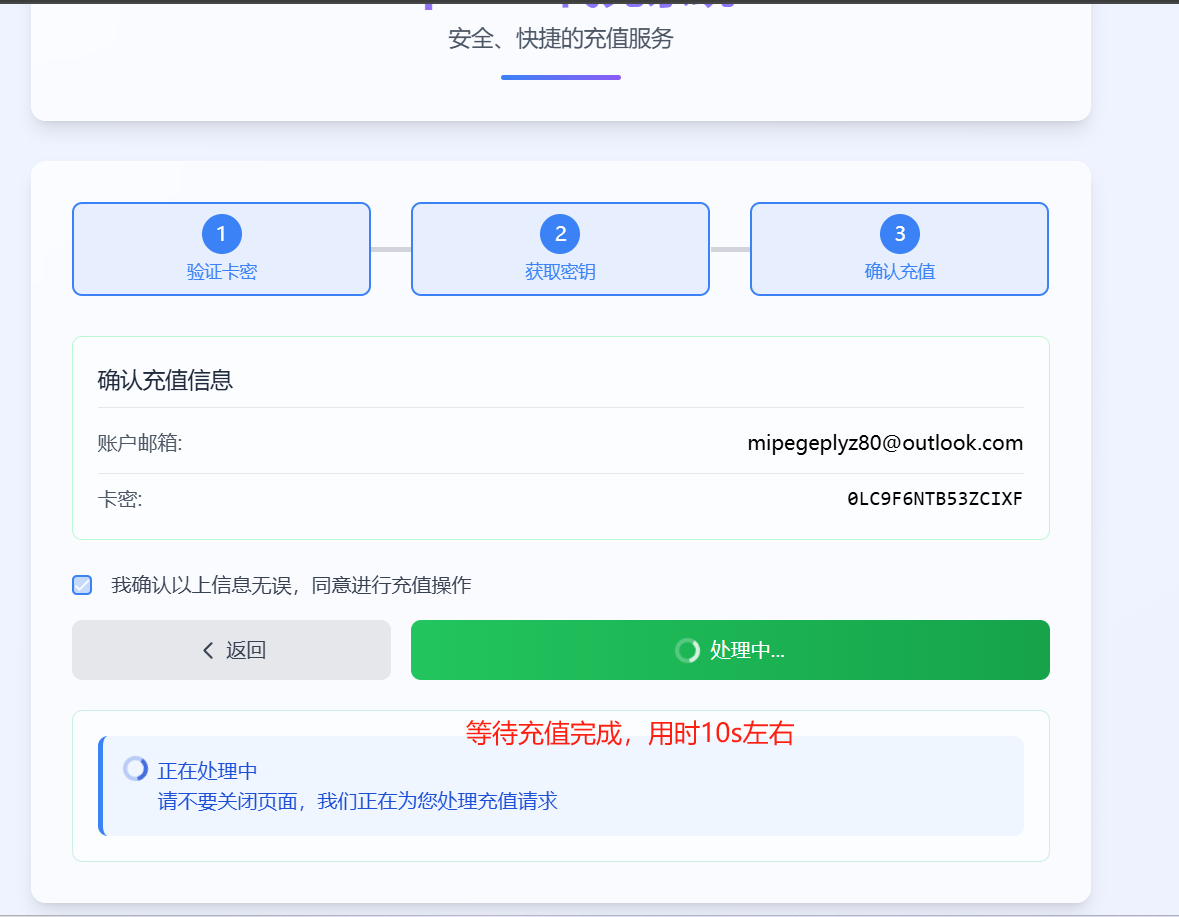Click the 卡密: label
The width and height of the screenshot is (1179, 917).
pos(120,499)
